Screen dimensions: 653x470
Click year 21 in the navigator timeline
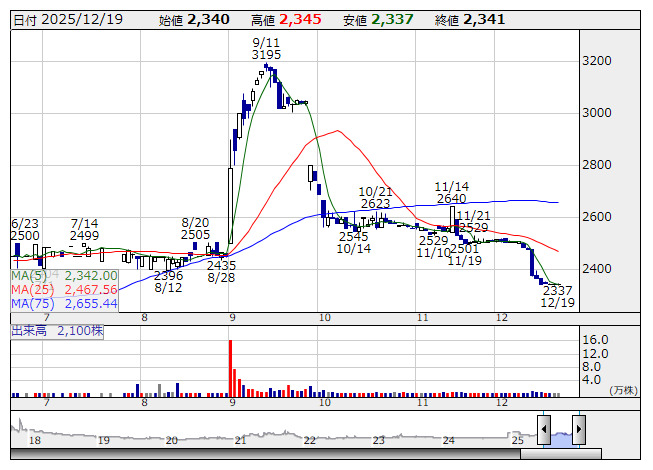[x=241, y=440]
